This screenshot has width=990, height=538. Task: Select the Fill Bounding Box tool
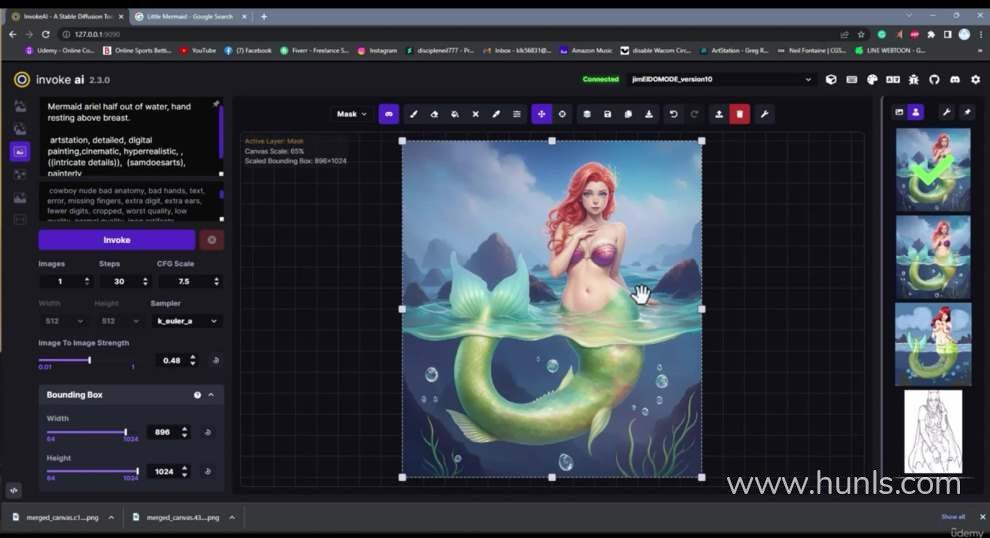455,114
